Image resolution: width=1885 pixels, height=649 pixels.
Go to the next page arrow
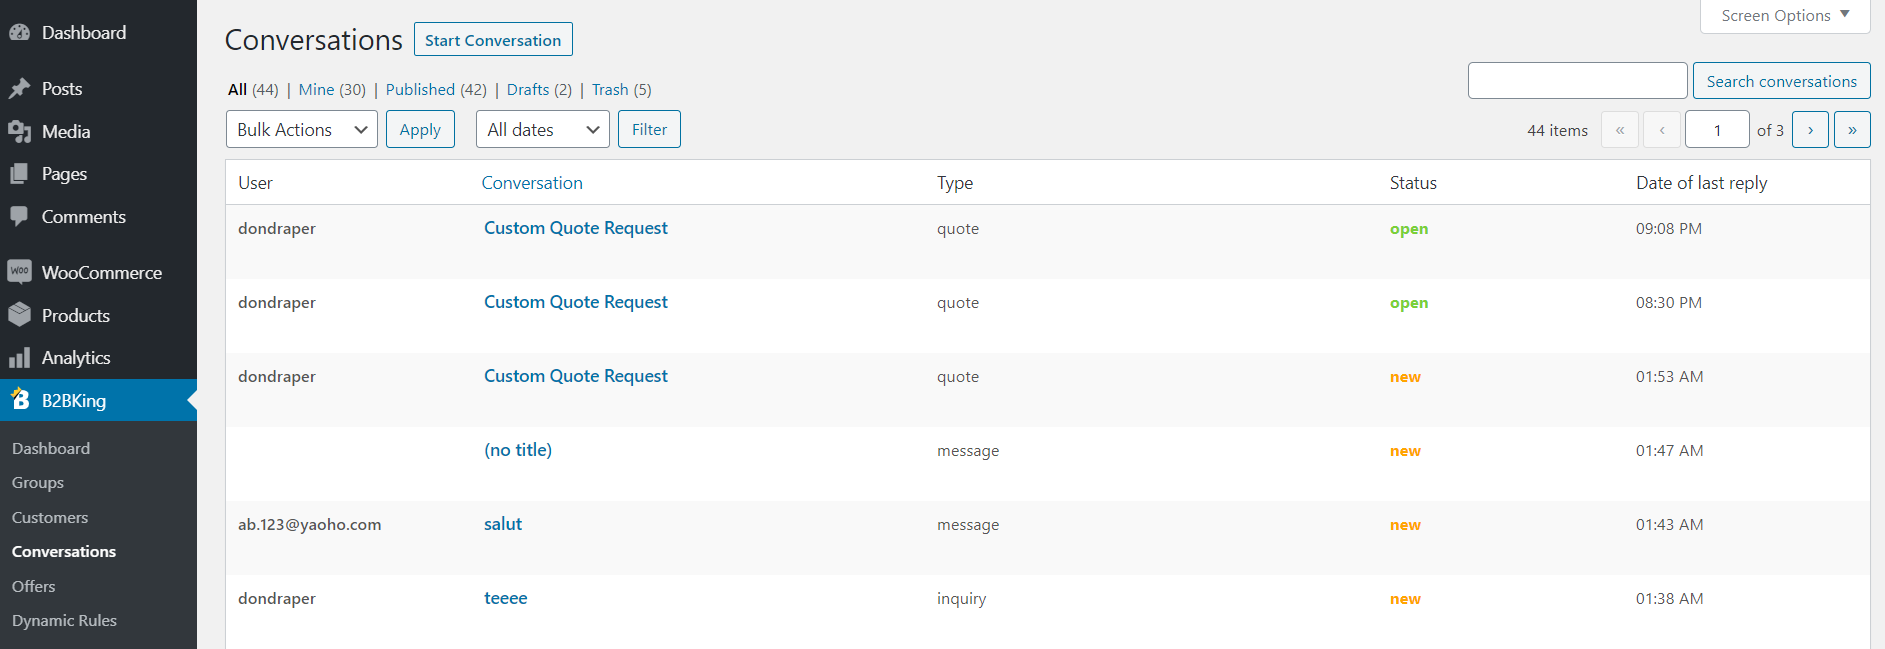[1810, 130]
